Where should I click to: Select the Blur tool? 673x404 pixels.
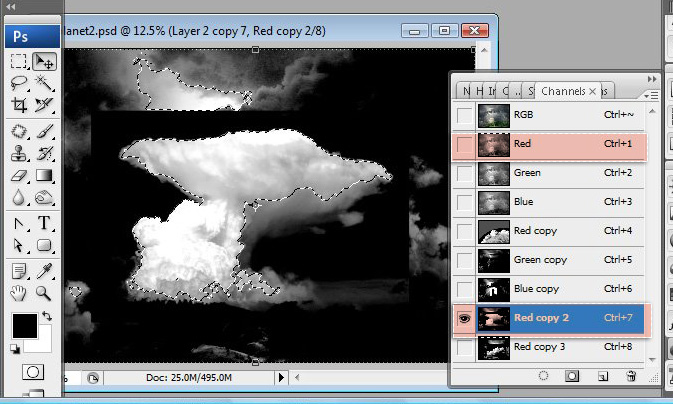pos(18,197)
